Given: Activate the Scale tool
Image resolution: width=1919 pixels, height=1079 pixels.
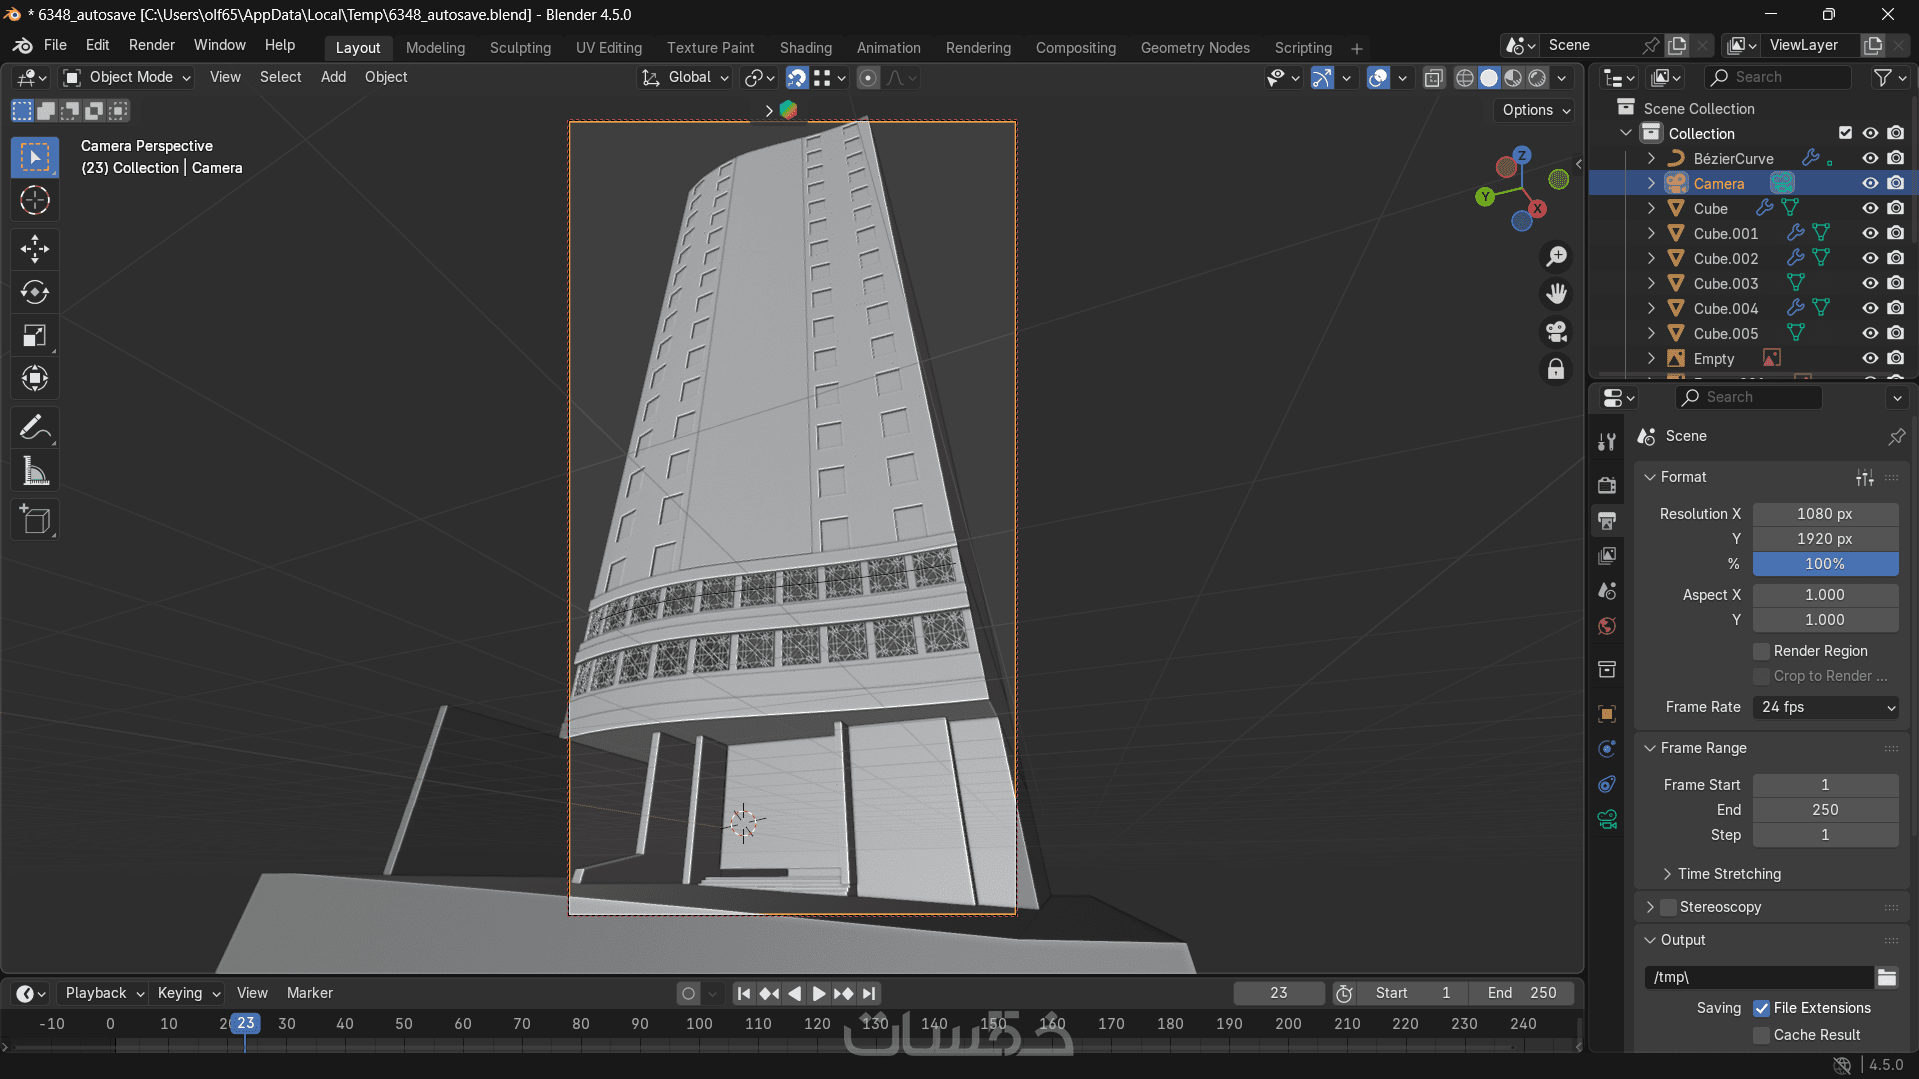Looking at the screenshot, I should click(35, 336).
